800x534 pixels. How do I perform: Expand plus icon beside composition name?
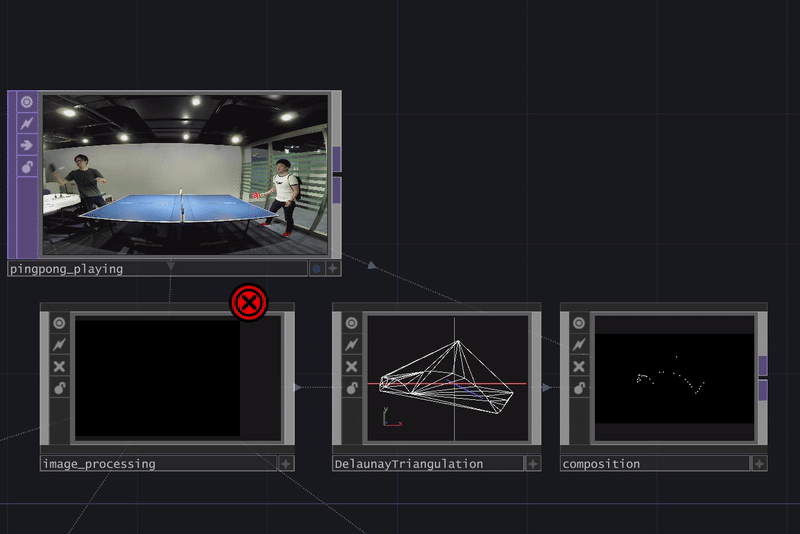point(759,464)
